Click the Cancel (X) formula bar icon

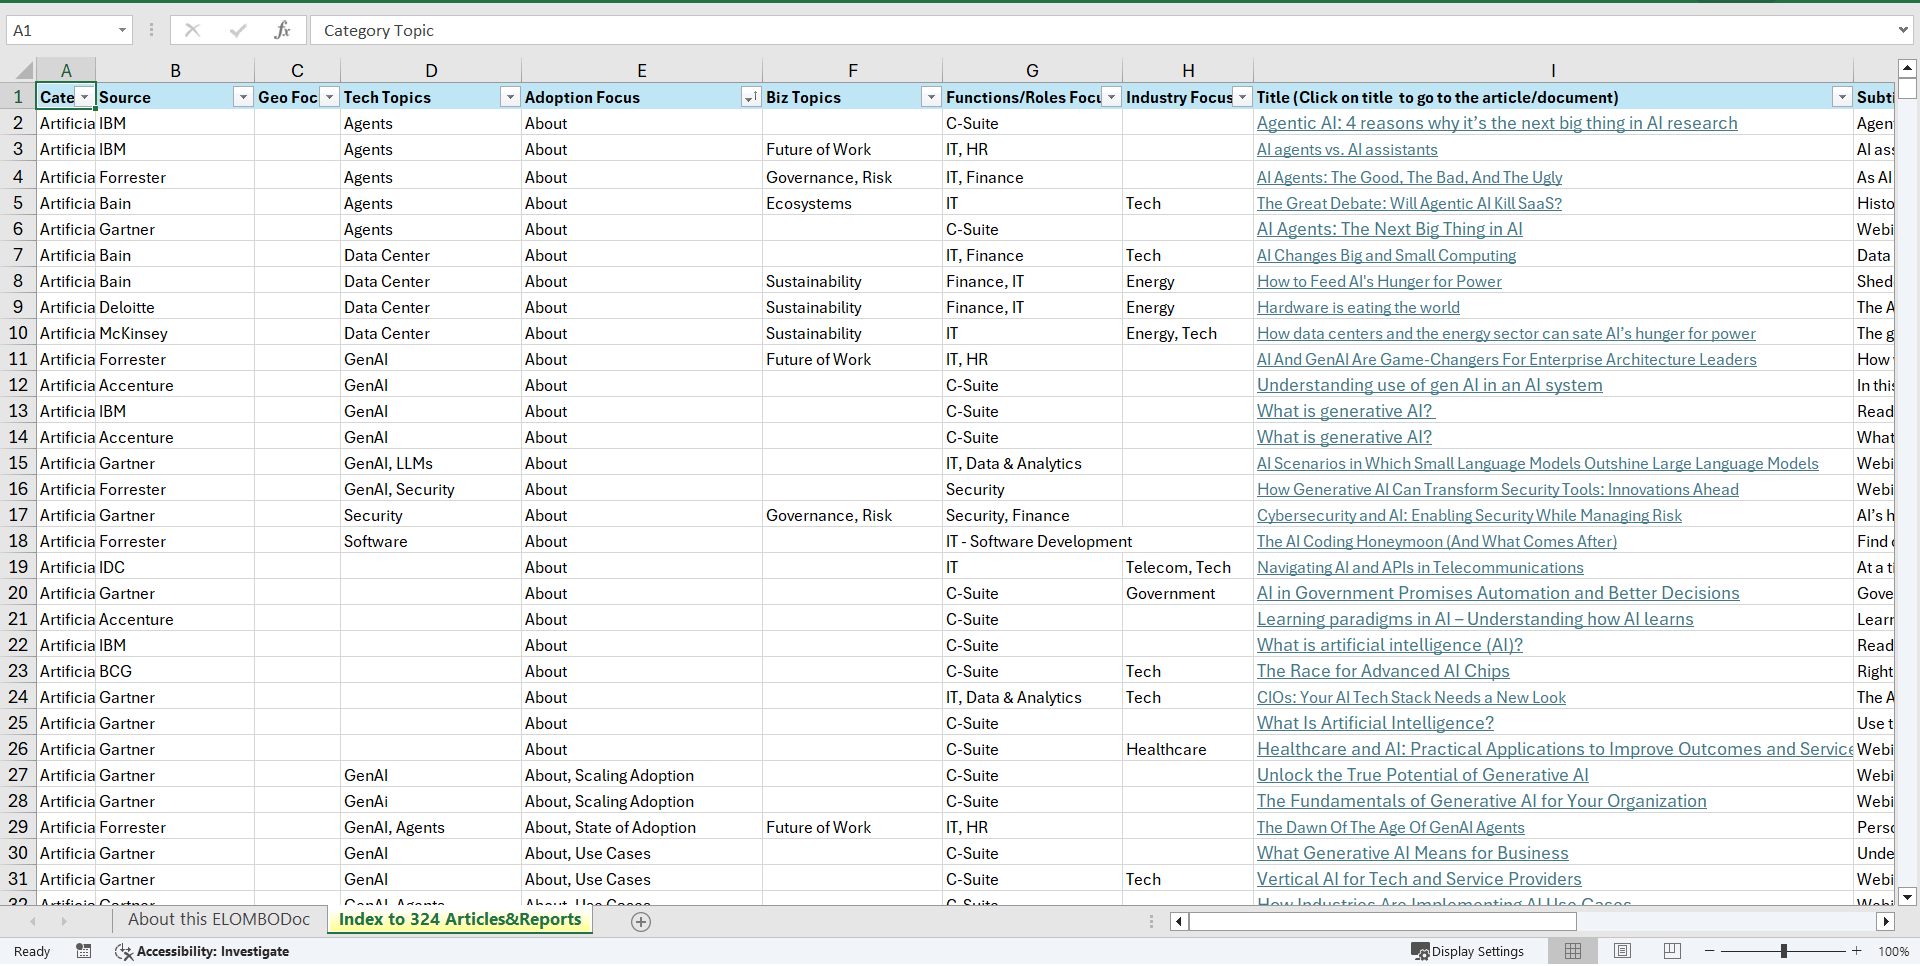(192, 30)
